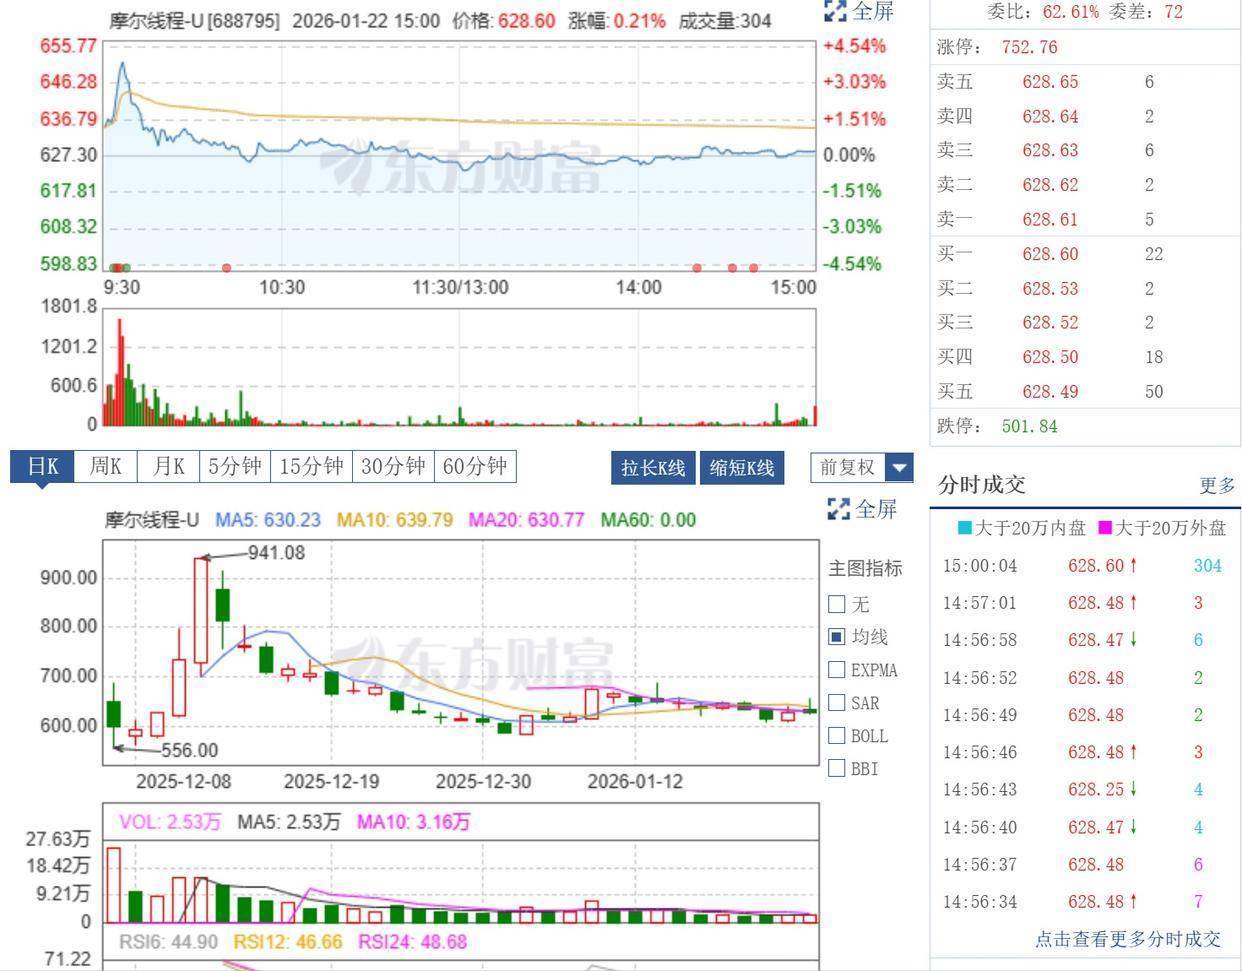Click the 941.08 high price marker
The width and height of the screenshot is (1242, 971).
[x=276, y=553]
